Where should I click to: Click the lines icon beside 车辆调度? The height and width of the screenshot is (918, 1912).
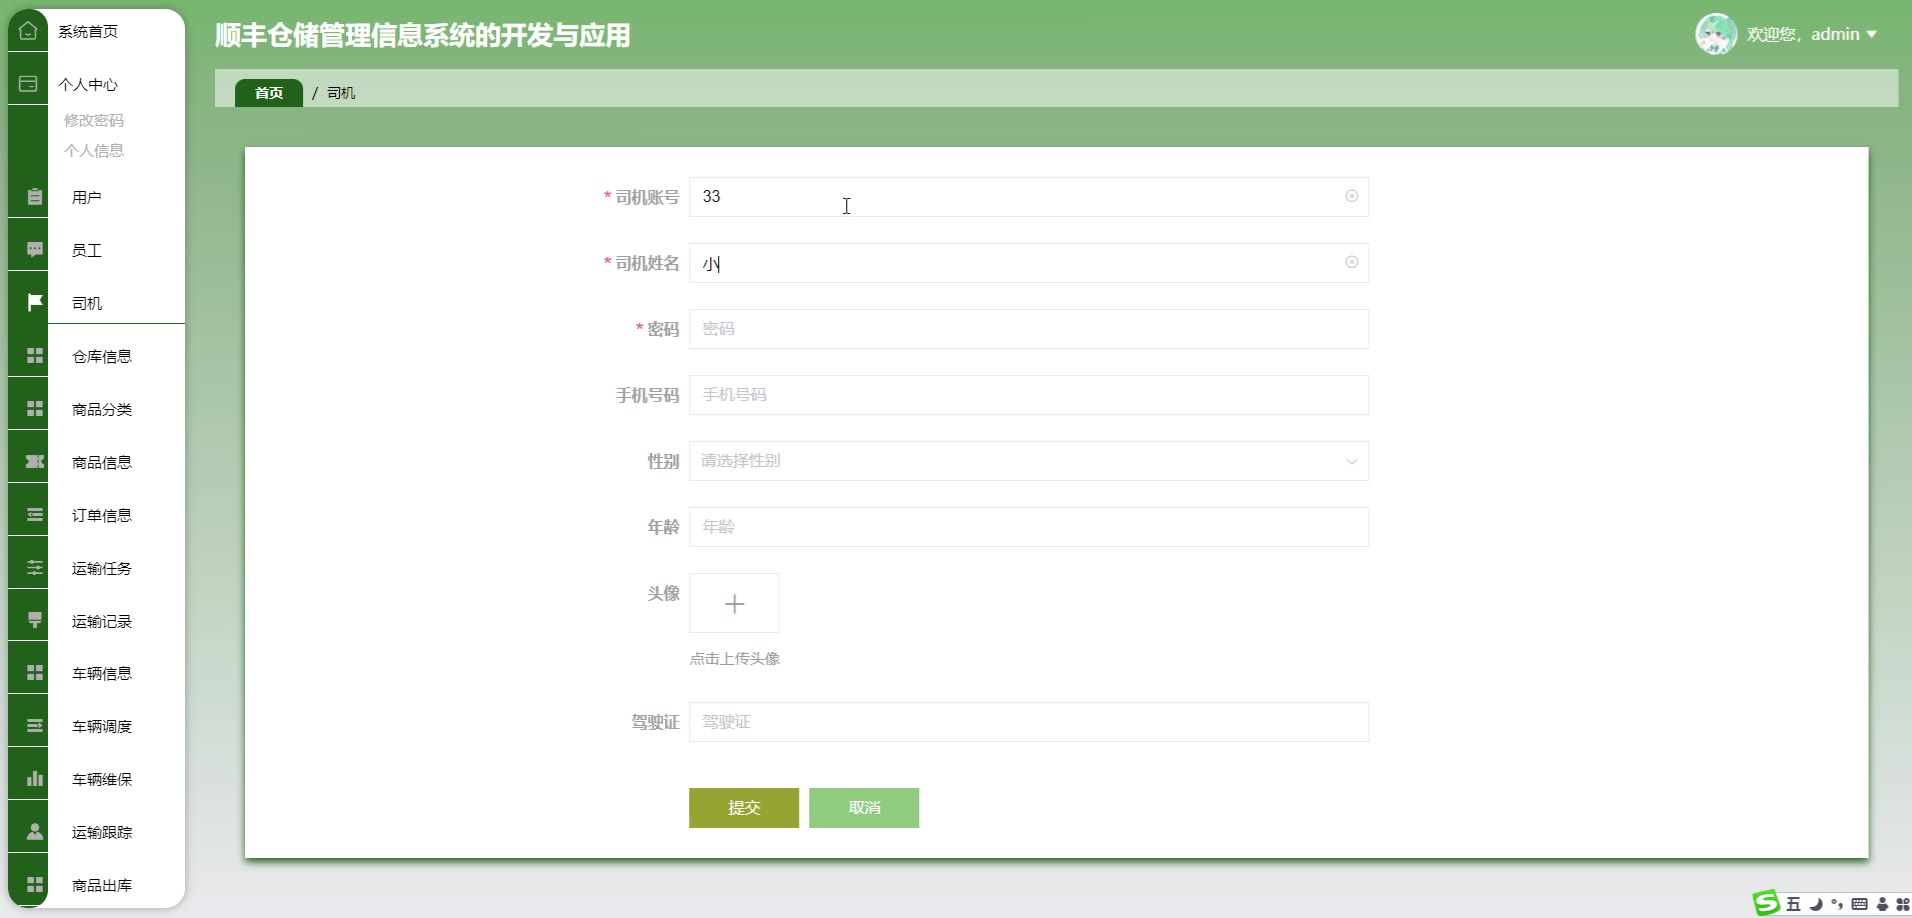pyautogui.click(x=35, y=726)
